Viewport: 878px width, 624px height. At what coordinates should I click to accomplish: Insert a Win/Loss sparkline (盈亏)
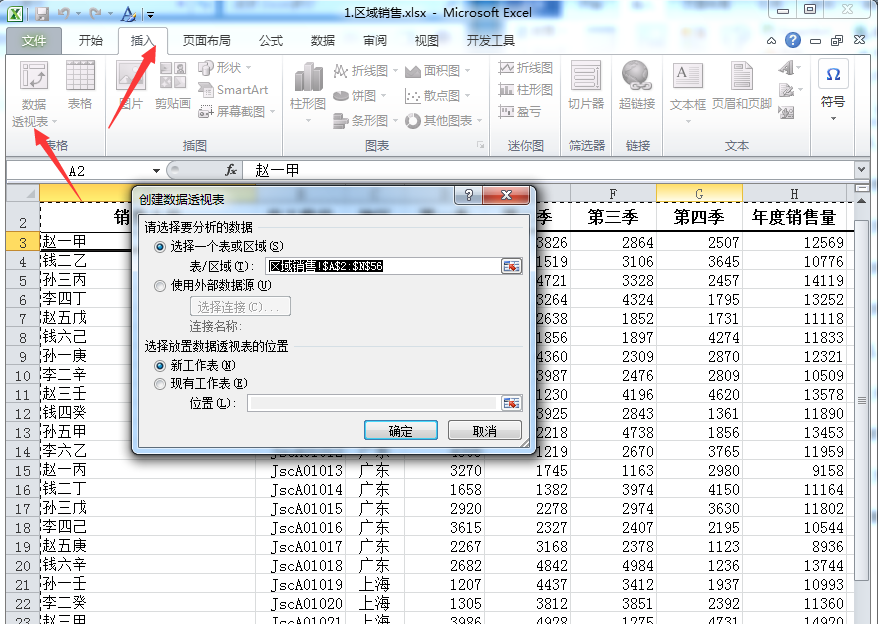point(520,111)
